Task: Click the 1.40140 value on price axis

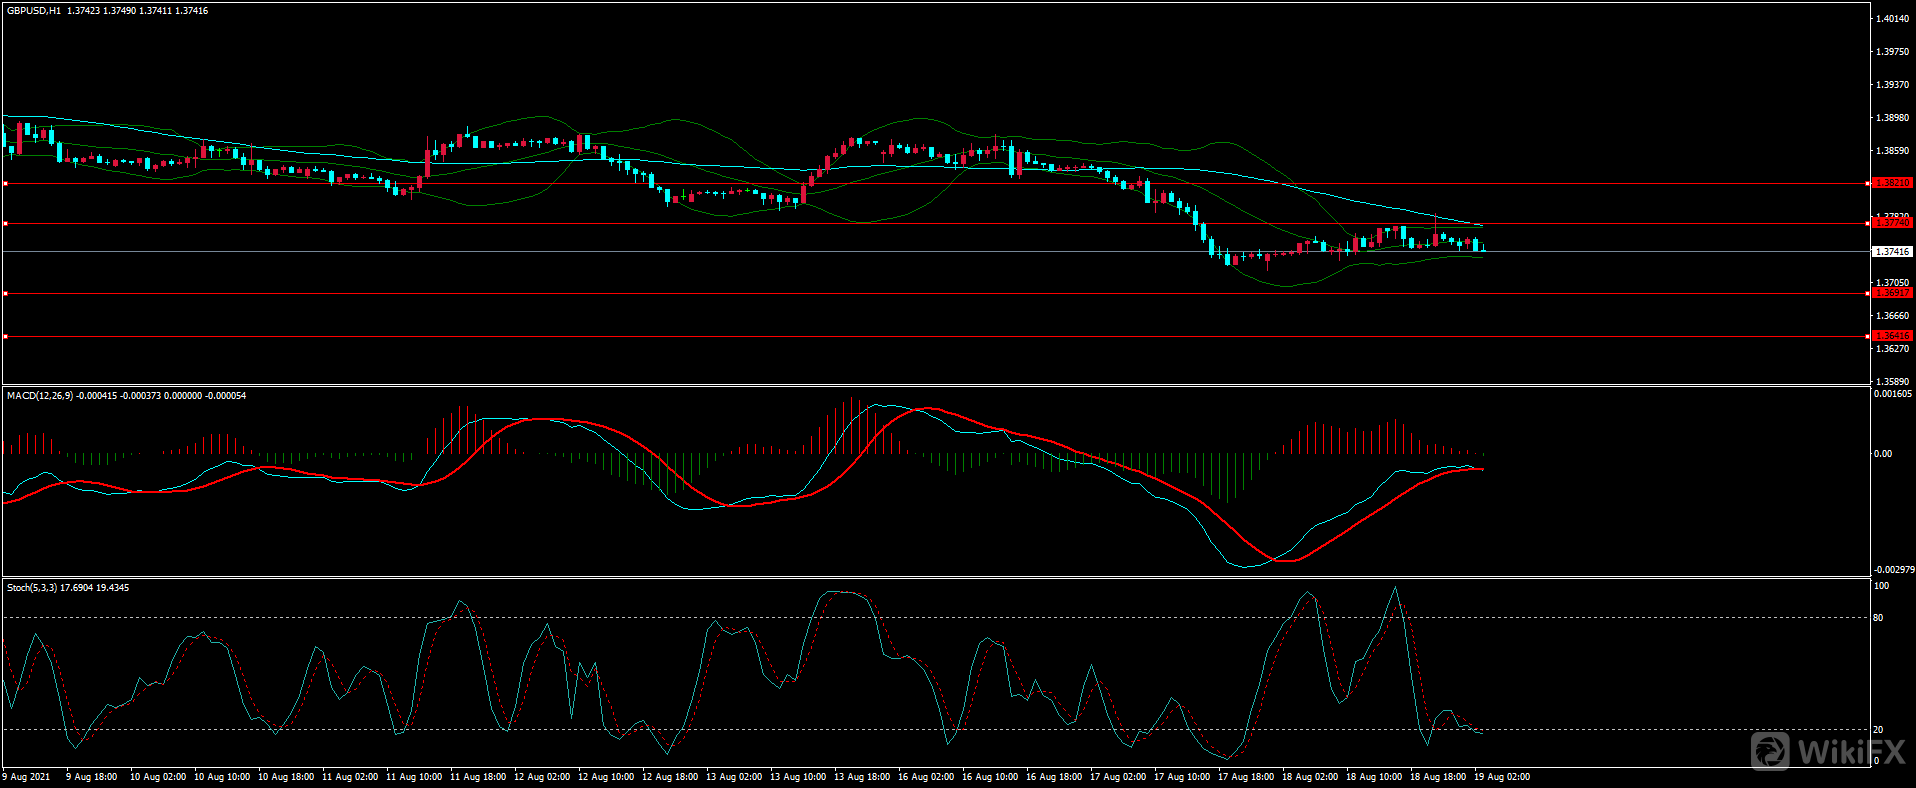Action: coord(1892,19)
